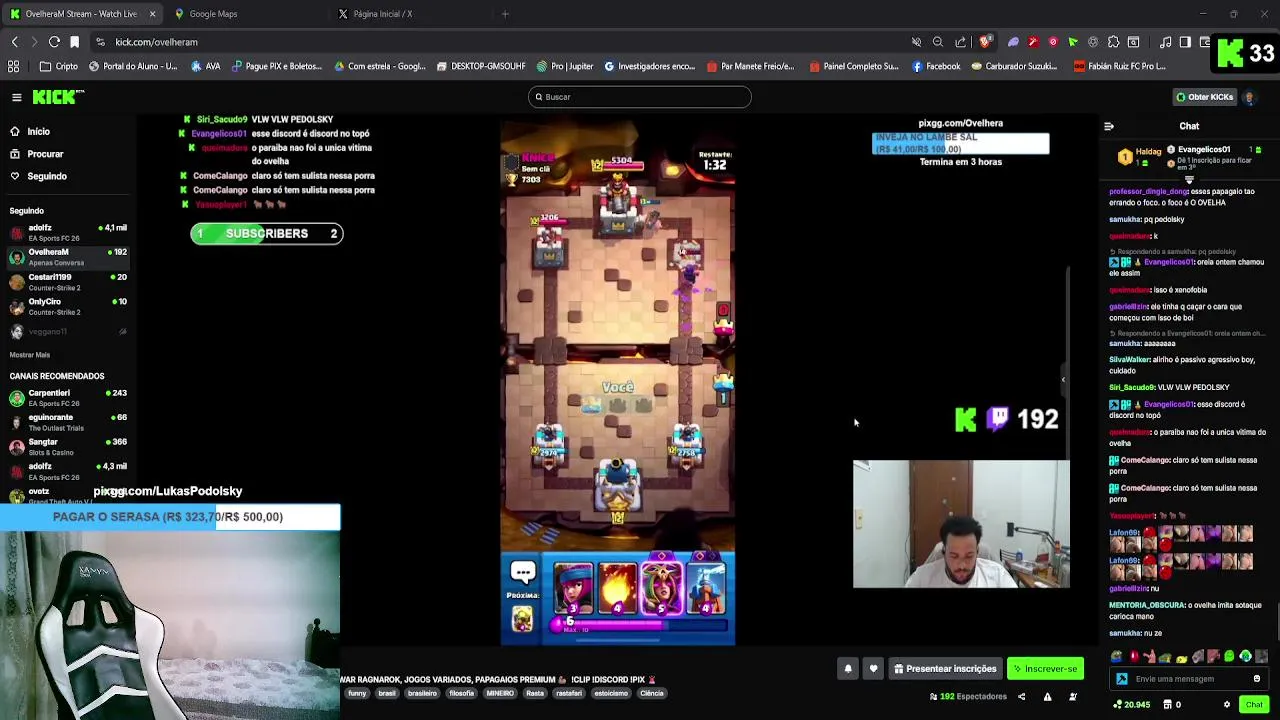The image size is (1280, 720).
Task: Type area: click Envie uma mensagem field
Action: pyautogui.click(x=1189, y=679)
